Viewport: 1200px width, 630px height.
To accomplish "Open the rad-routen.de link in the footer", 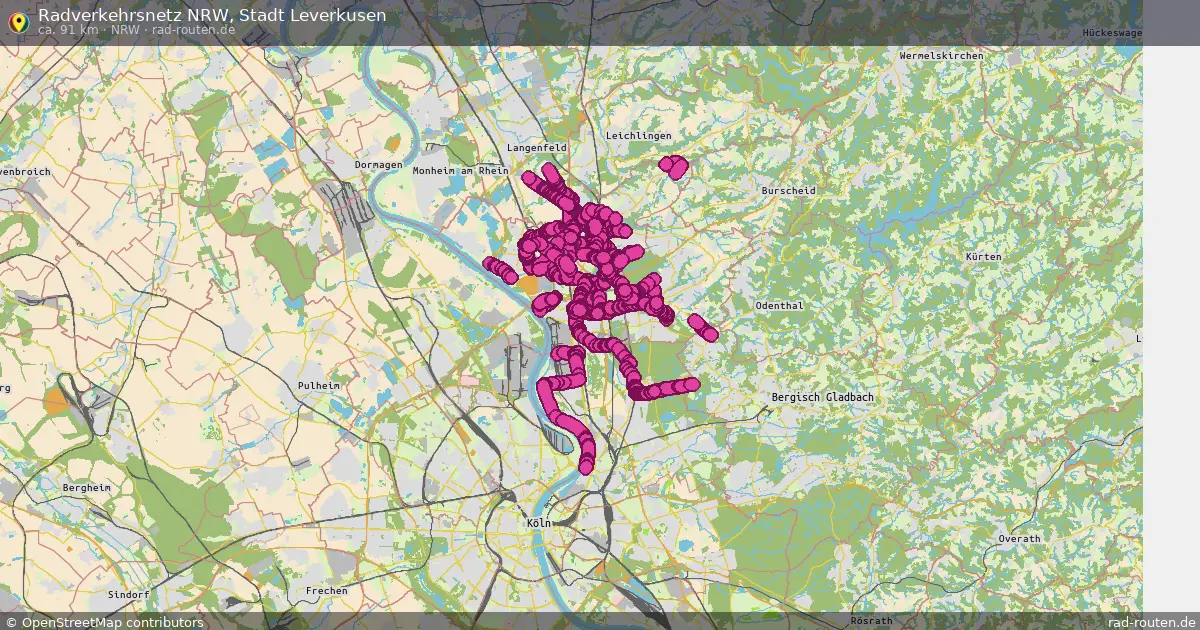I will click(1152, 622).
